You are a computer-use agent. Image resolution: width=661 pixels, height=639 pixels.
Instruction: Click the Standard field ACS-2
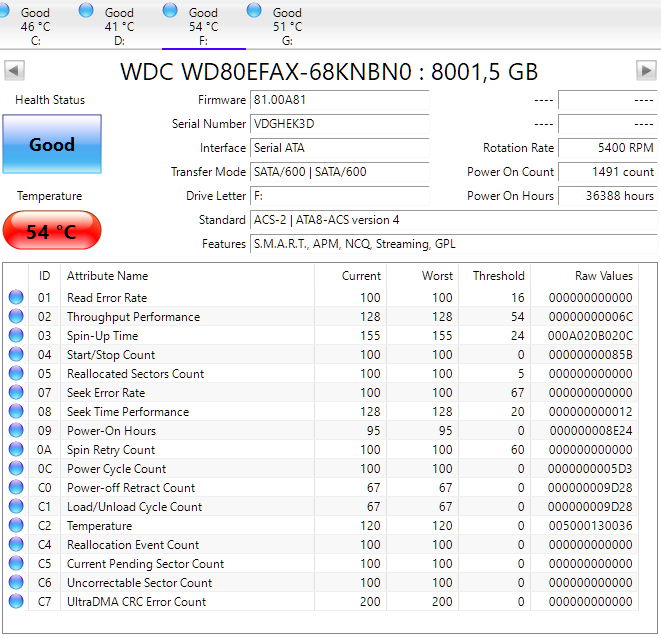[454, 220]
